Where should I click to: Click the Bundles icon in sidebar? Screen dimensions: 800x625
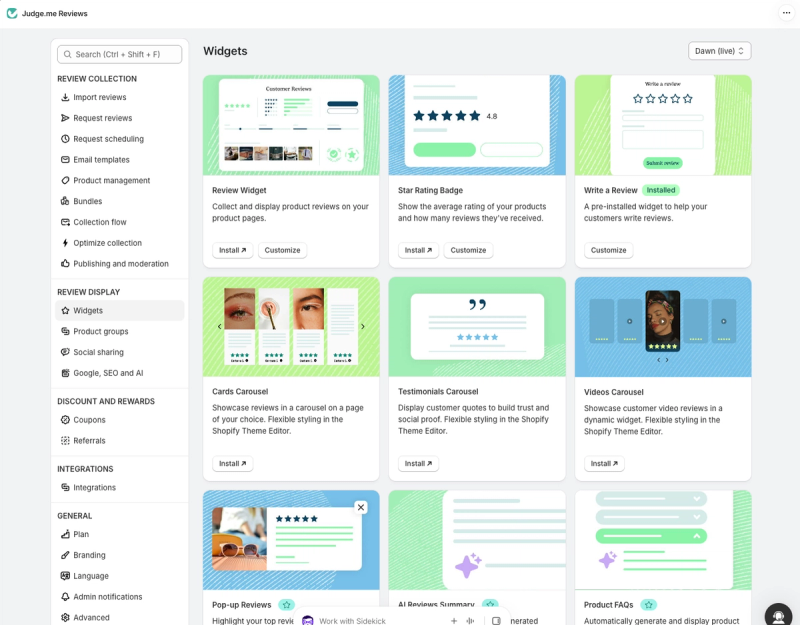[x=65, y=201]
